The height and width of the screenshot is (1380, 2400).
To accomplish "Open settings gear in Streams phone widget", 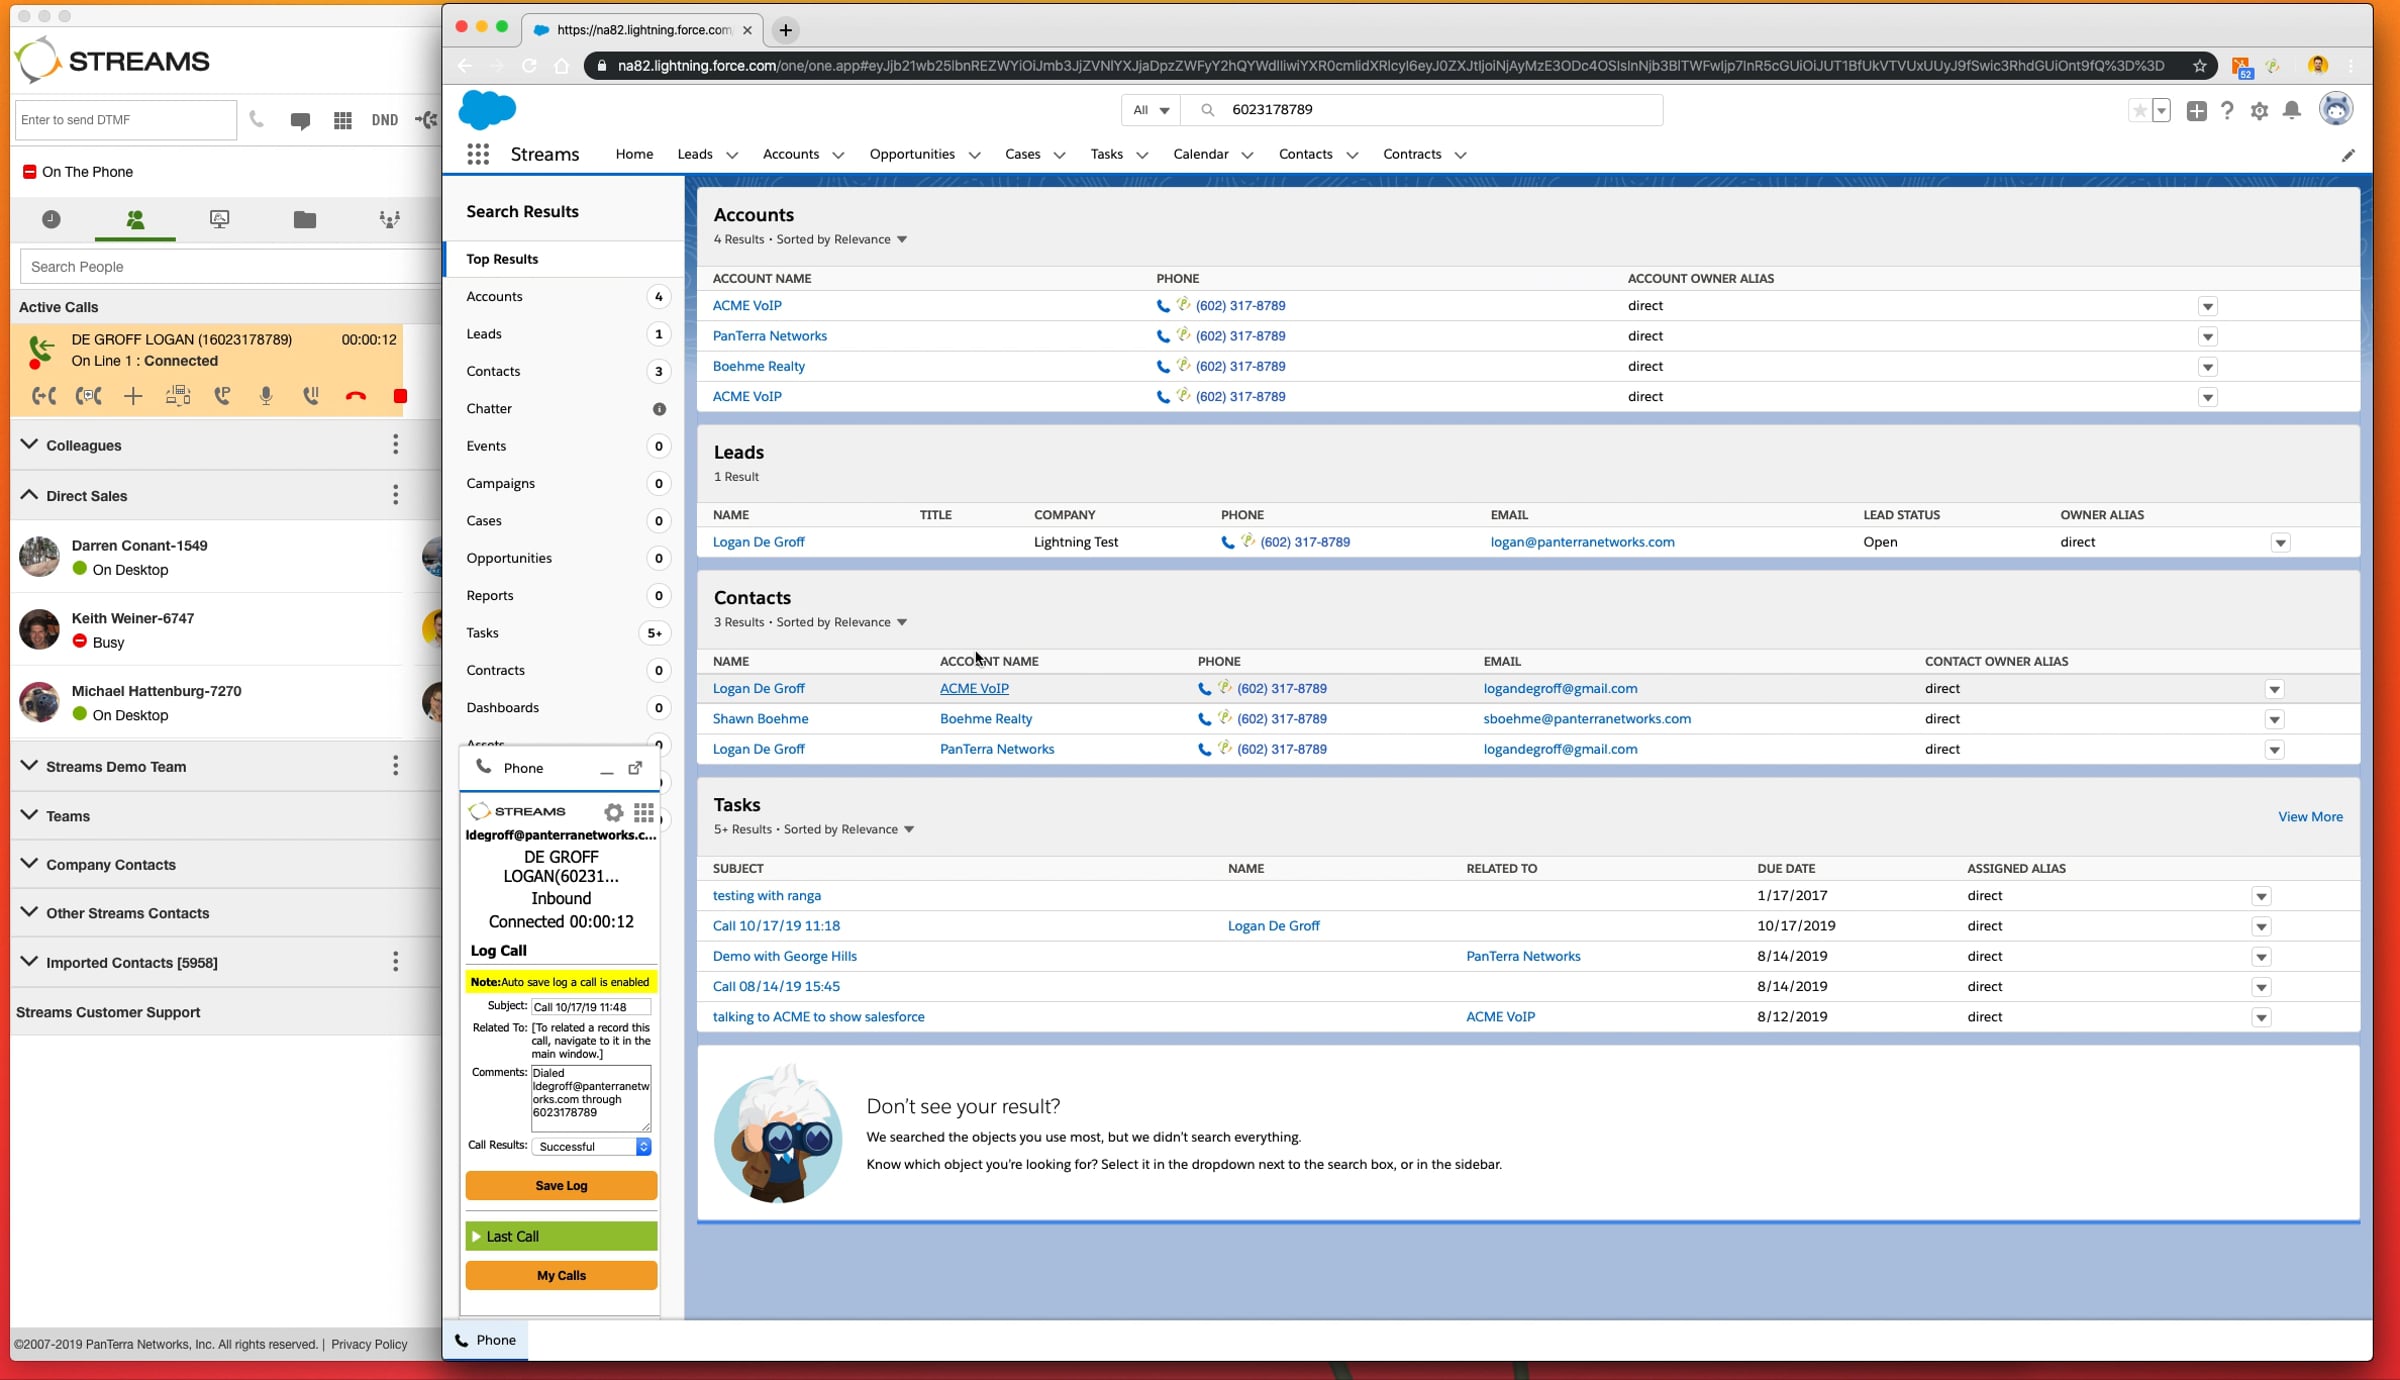I will [614, 812].
